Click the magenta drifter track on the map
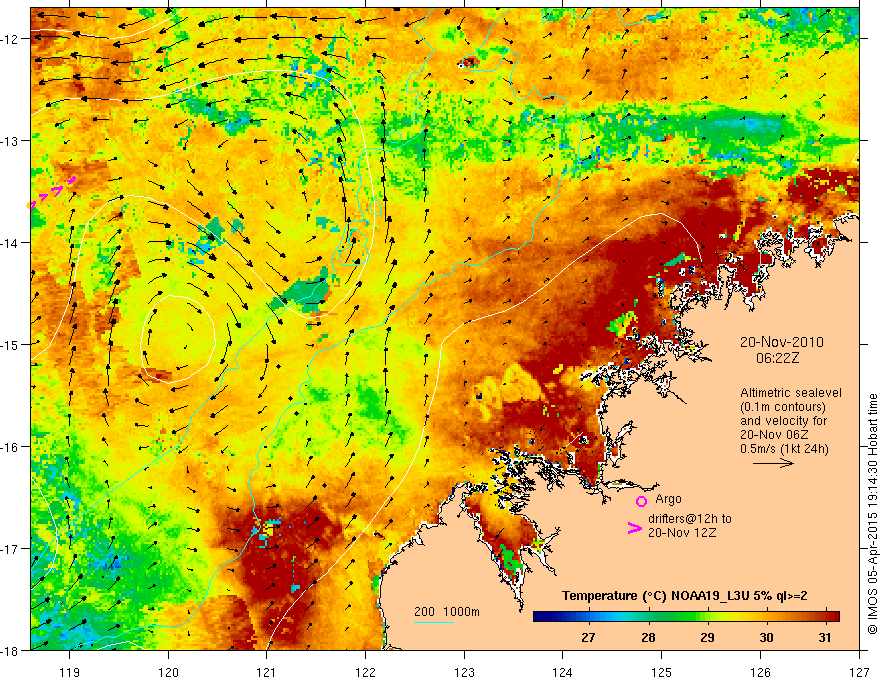Screen dimensions: 880x680 [52, 192]
